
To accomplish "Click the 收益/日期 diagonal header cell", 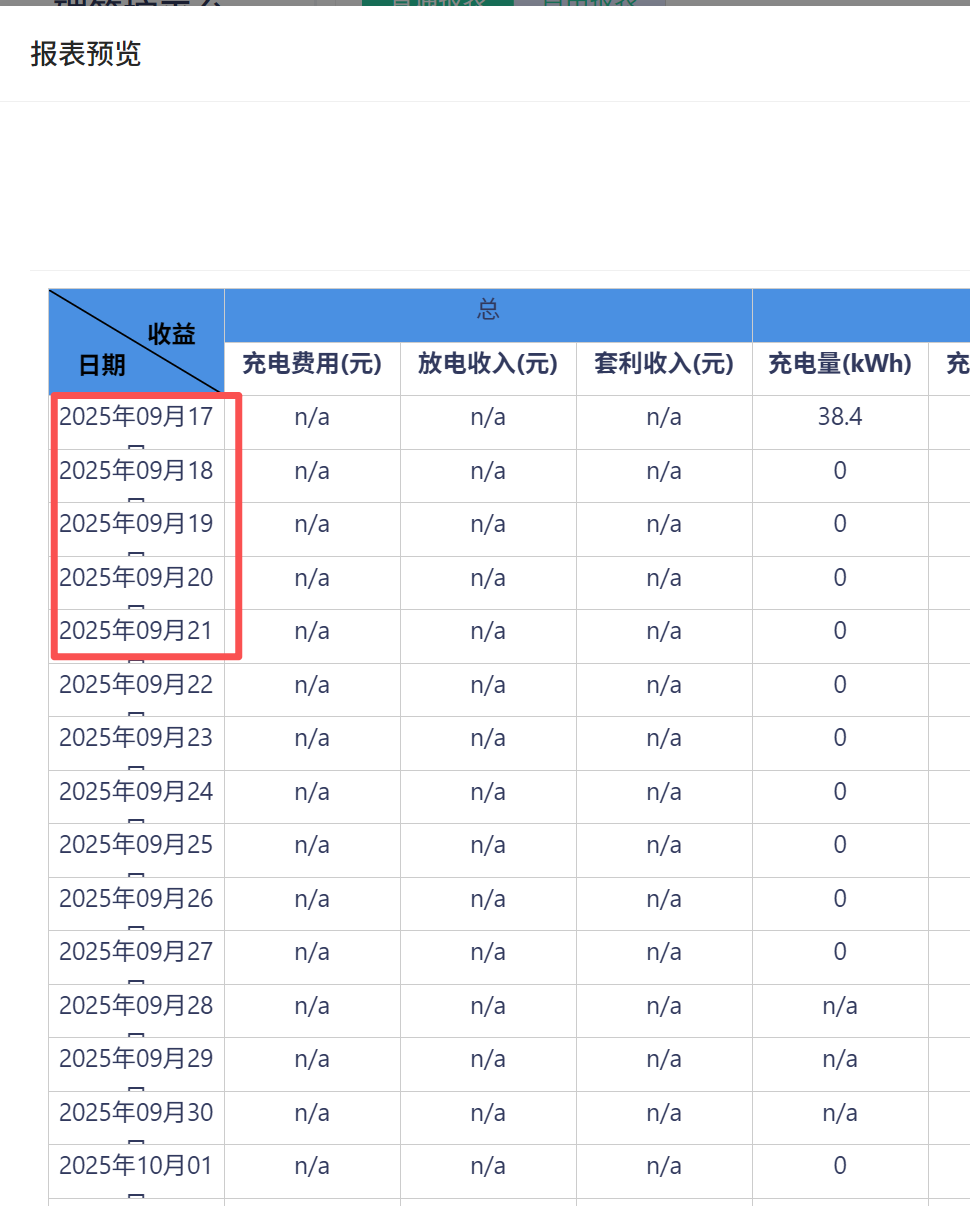I will pyautogui.click(x=137, y=342).
